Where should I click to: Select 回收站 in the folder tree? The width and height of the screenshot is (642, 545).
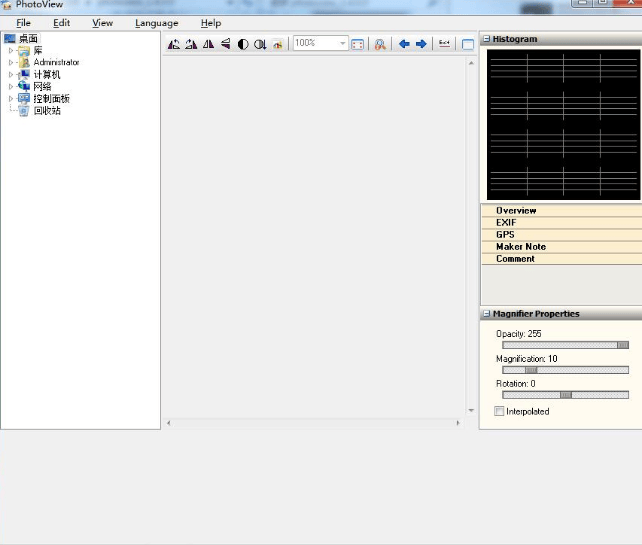pos(47,111)
